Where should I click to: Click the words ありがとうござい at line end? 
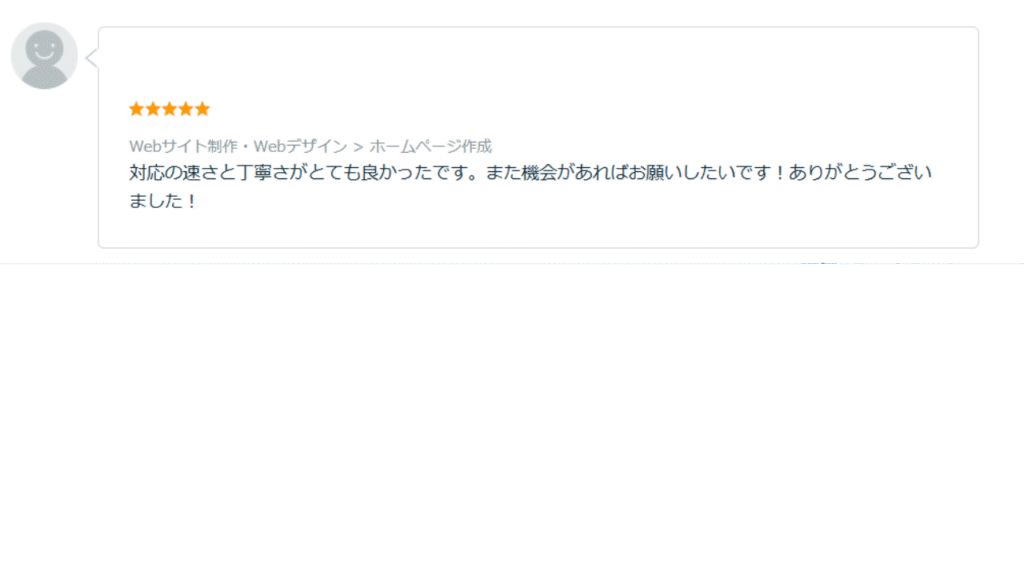click(860, 172)
